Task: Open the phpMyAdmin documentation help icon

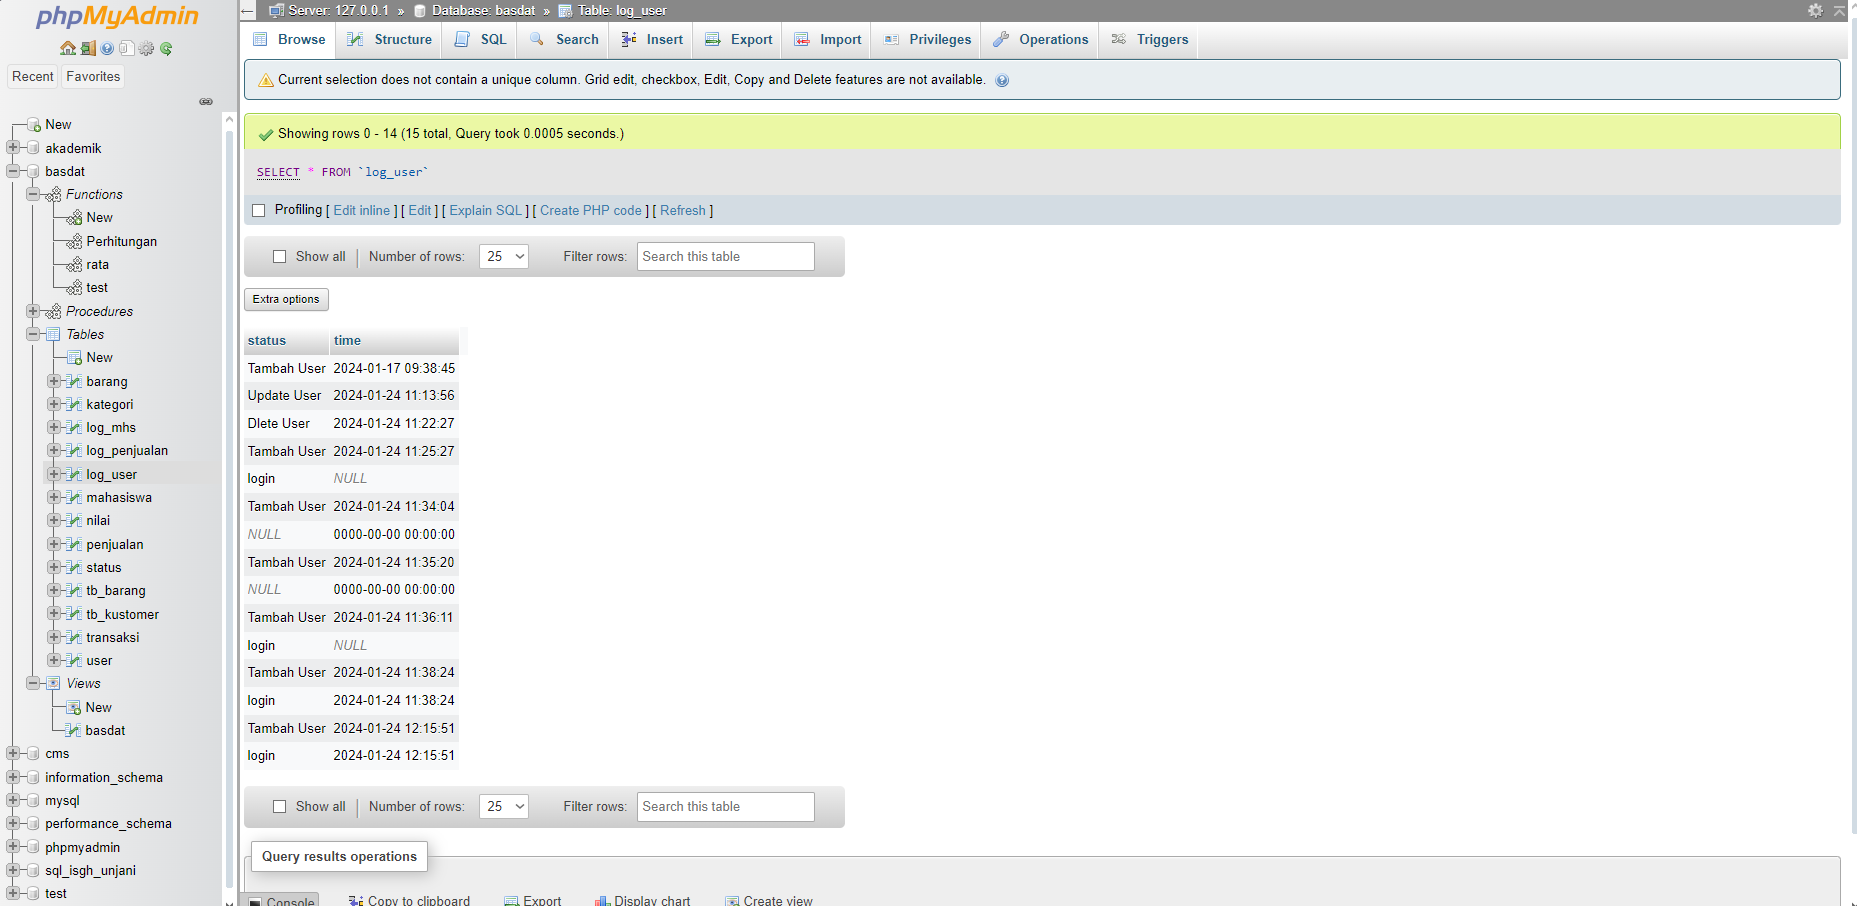Action: pos(107,48)
